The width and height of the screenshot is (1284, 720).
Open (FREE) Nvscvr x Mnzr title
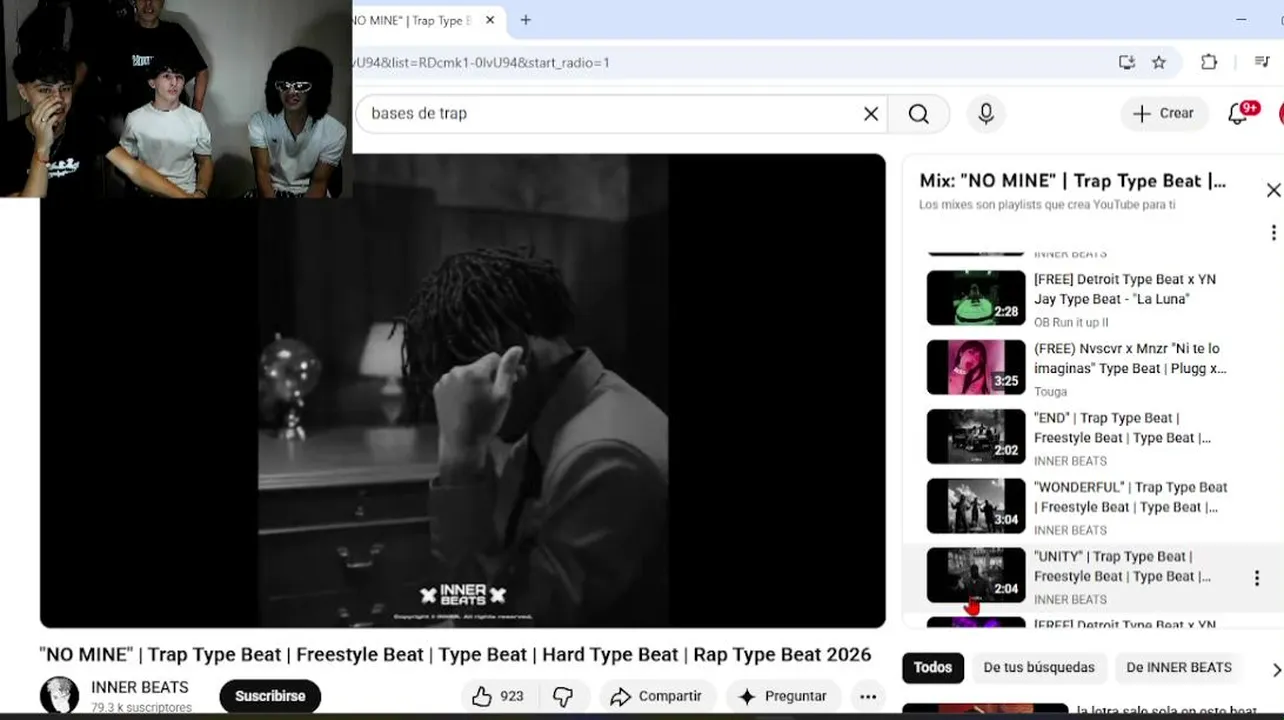pyautogui.click(x=1130, y=358)
